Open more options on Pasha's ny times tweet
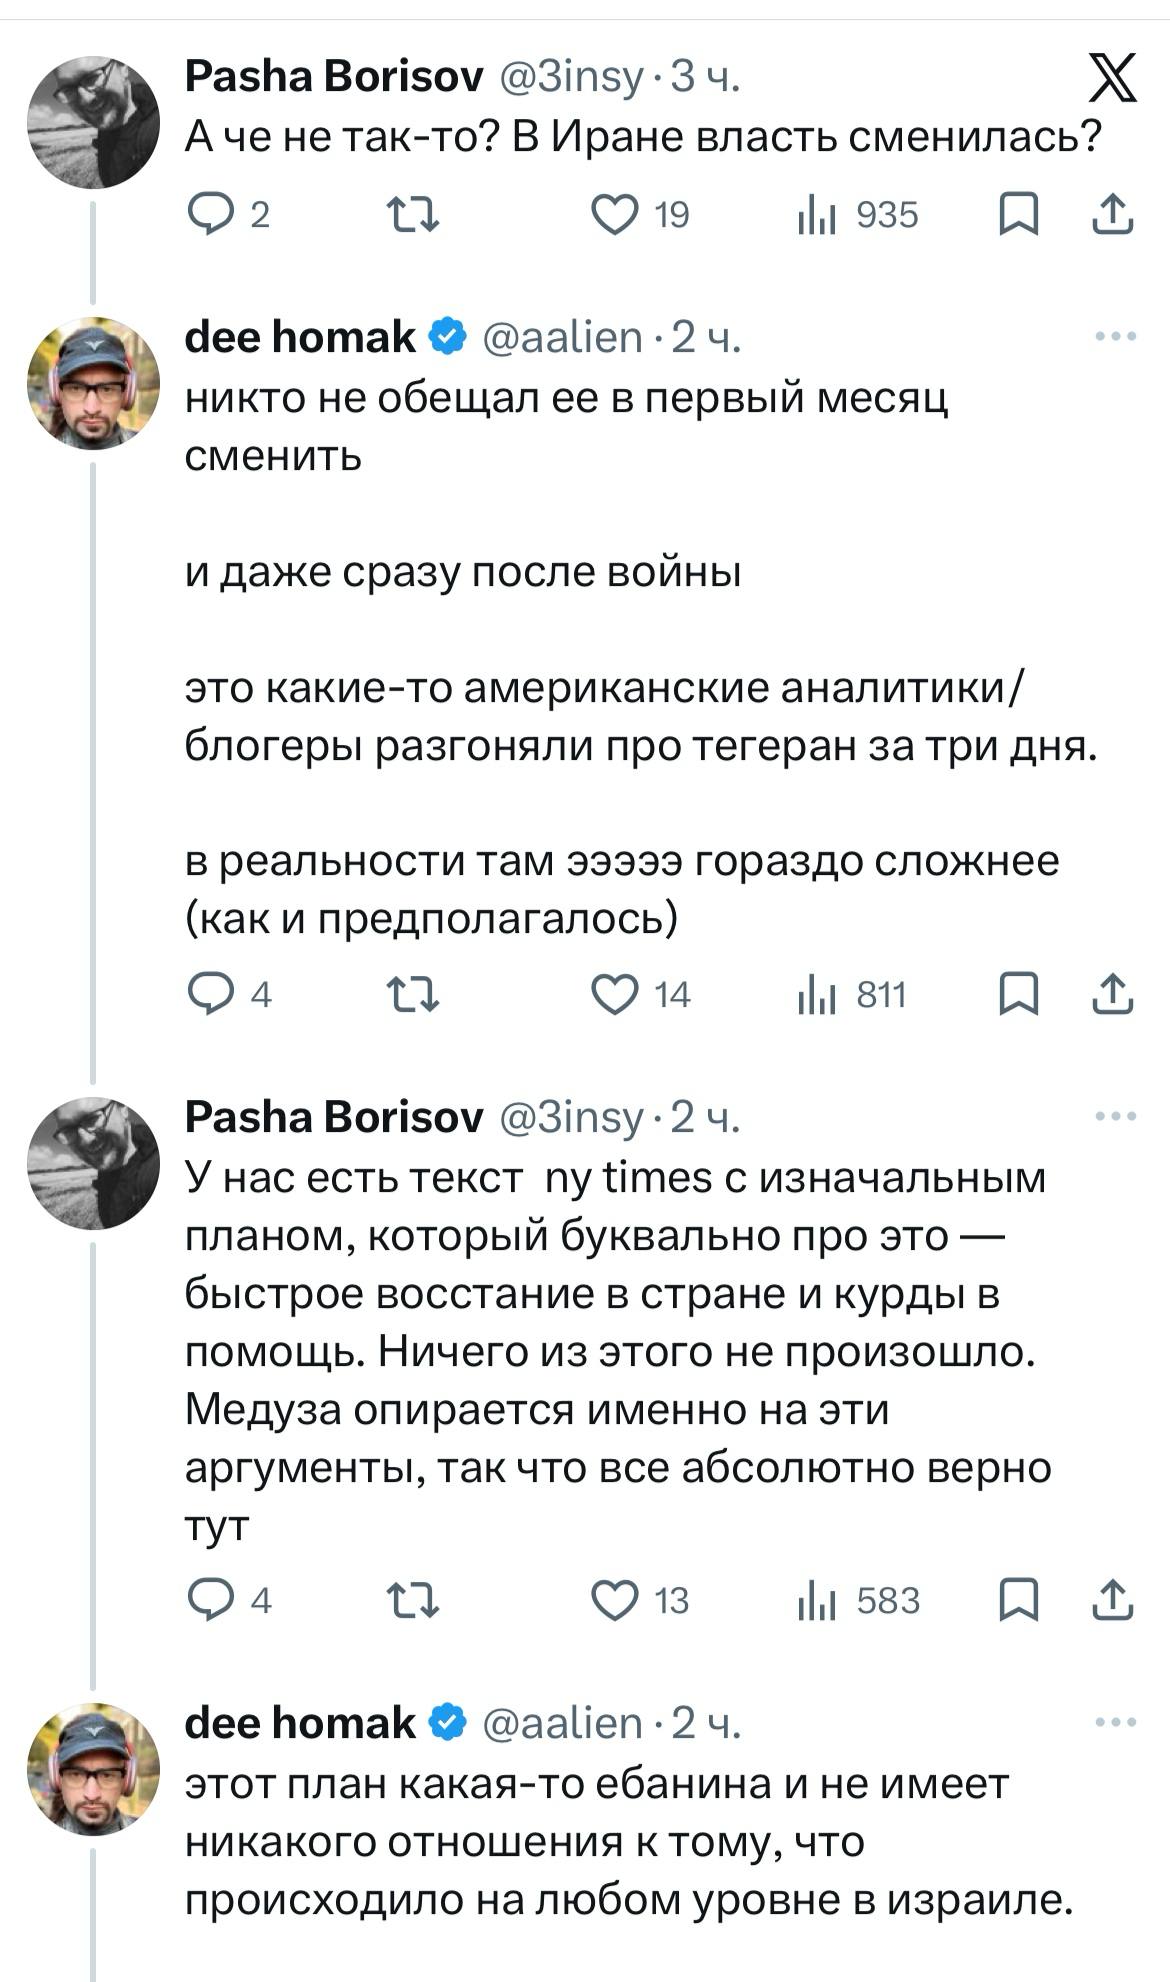Screen dimensions: 1170x1982 click(1115, 1116)
